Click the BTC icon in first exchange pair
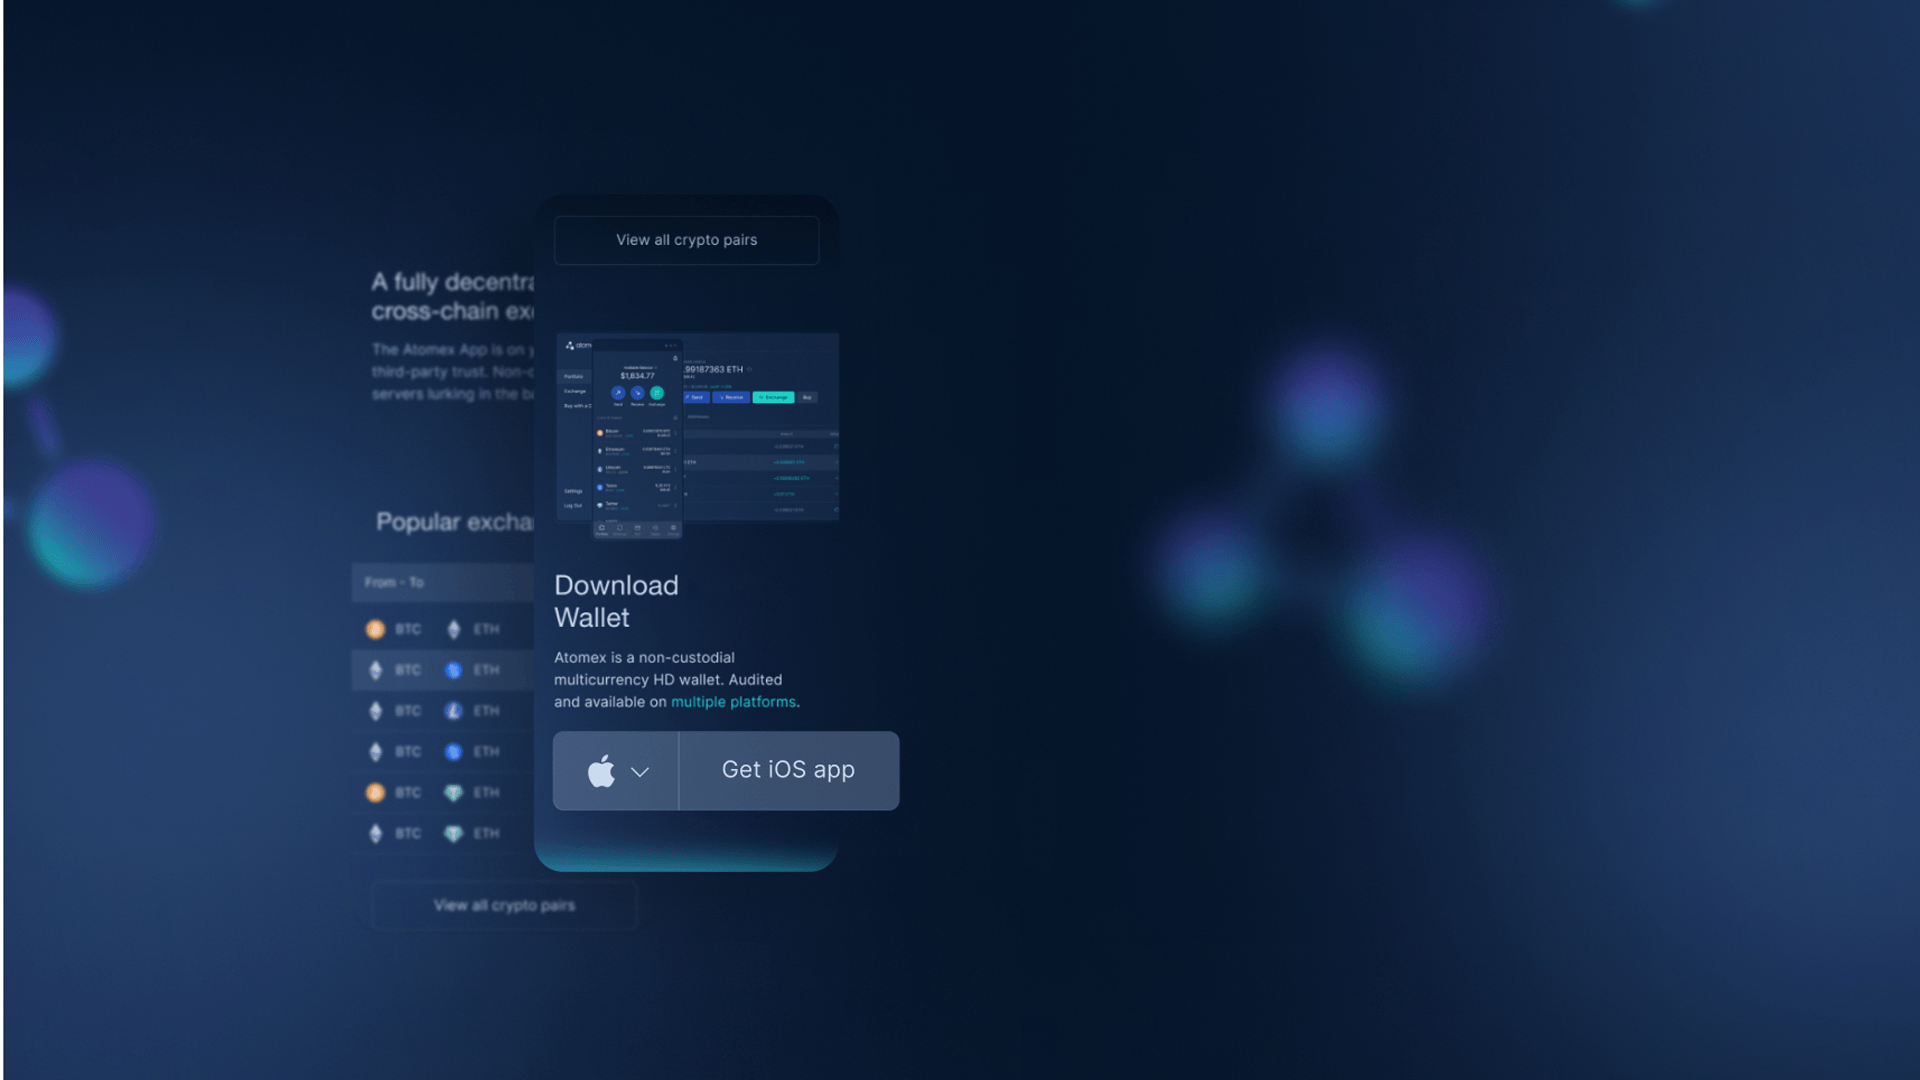Image resolution: width=1920 pixels, height=1080 pixels. (375, 628)
